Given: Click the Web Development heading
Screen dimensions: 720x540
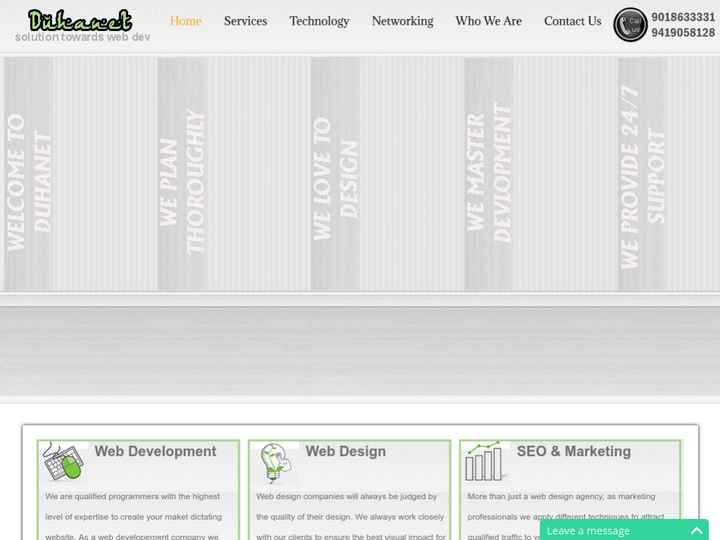Looking at the screenshot, I should [155, 452].
